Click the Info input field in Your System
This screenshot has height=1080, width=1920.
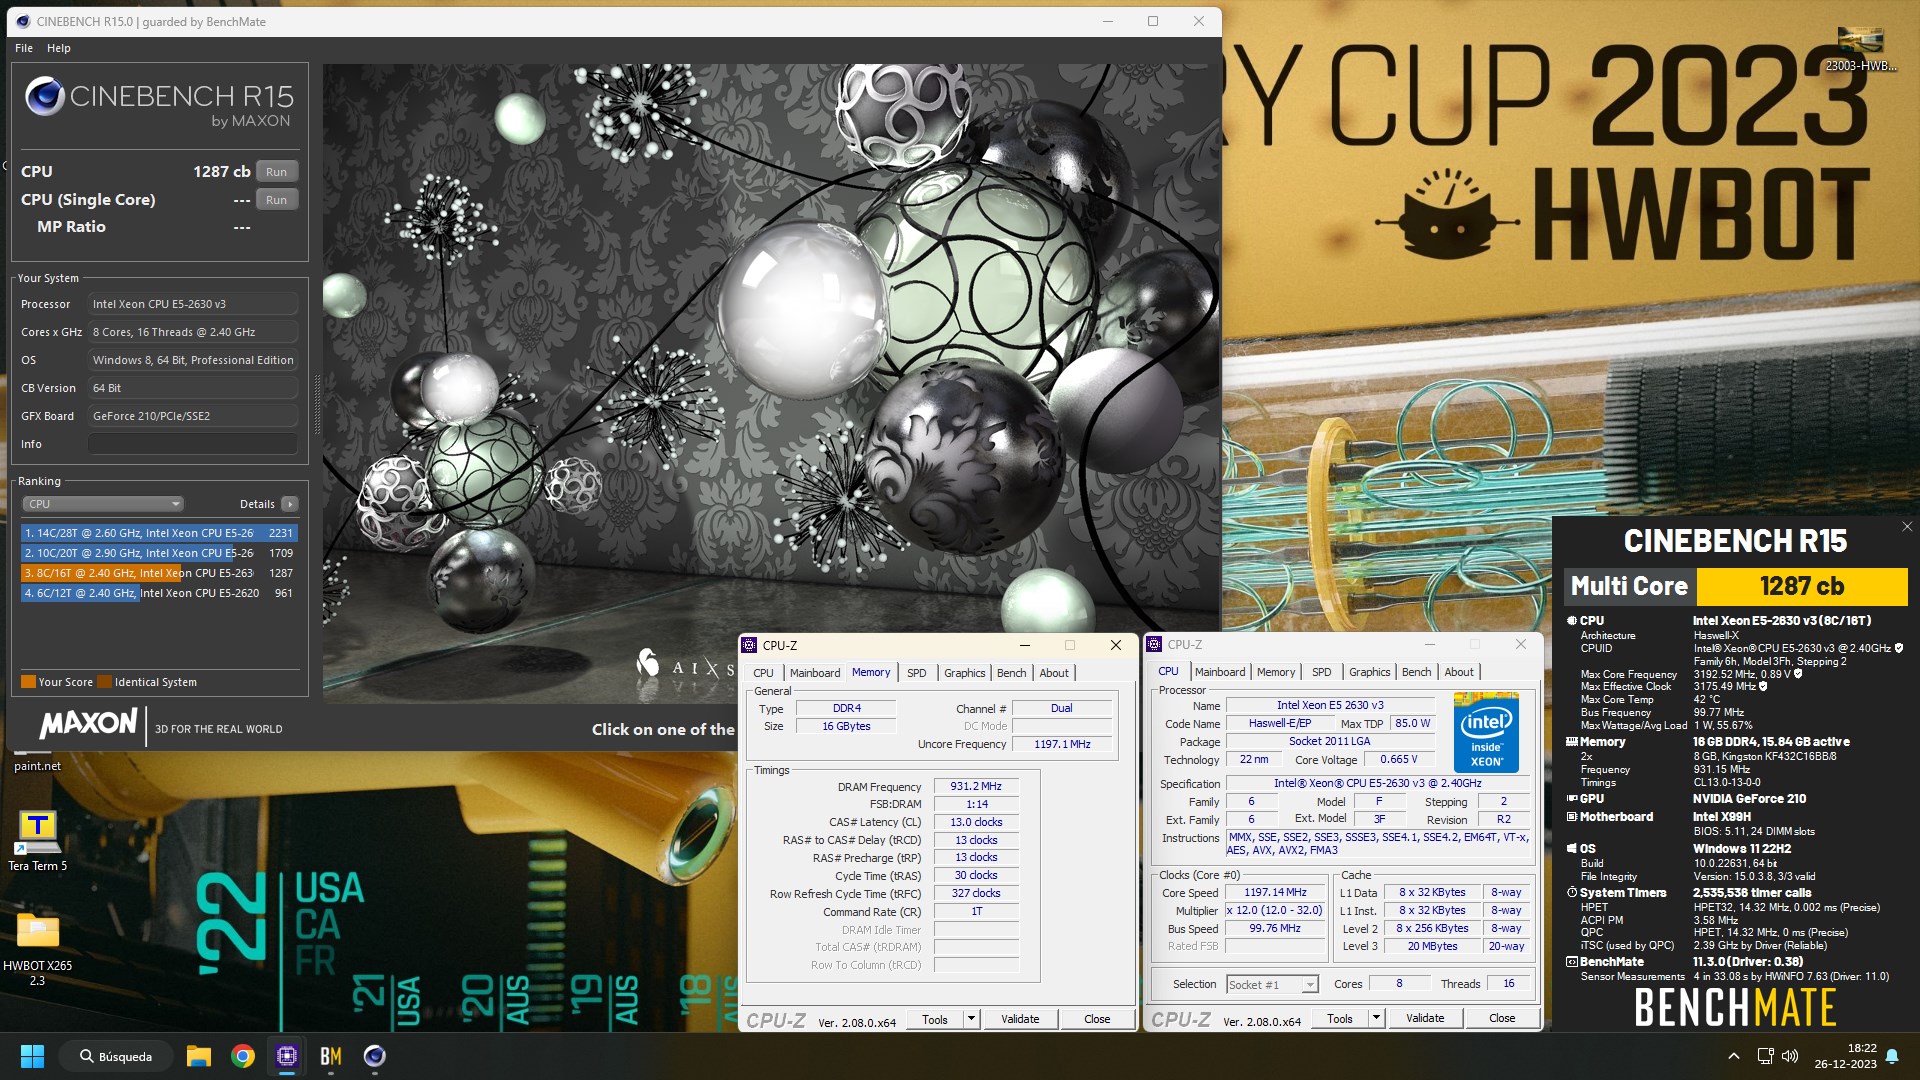pyautogui.click(x=193, y=444)
